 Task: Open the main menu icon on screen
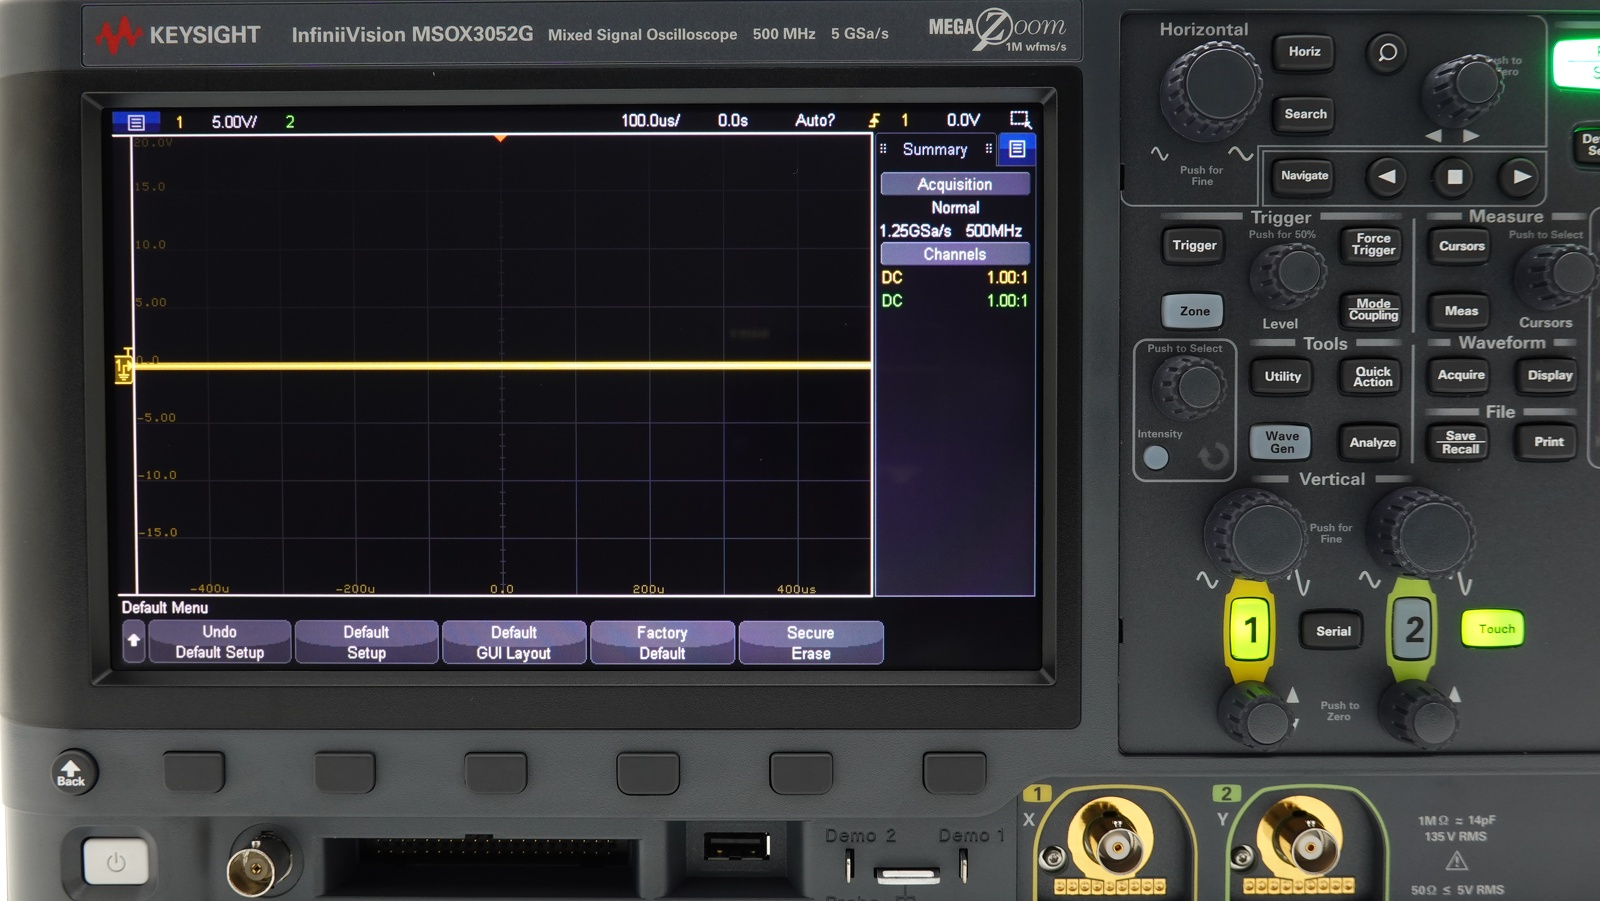coord(136,122)
